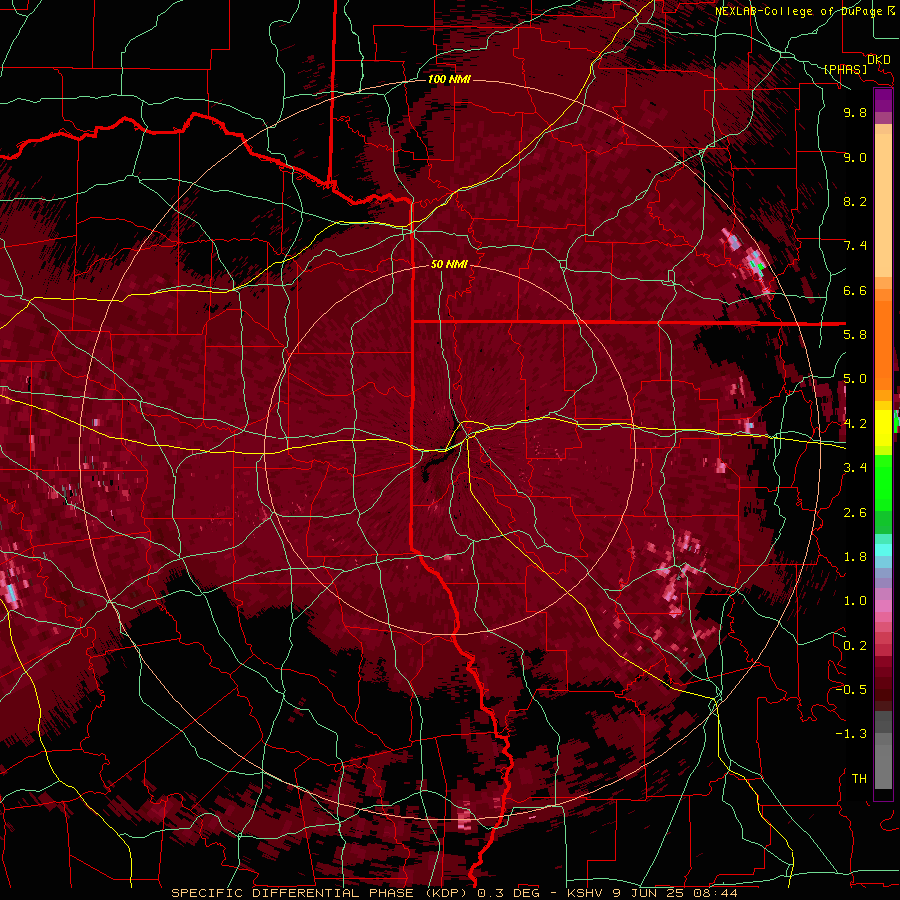Click the -1.3 value on the color scale

coord(851,734)
